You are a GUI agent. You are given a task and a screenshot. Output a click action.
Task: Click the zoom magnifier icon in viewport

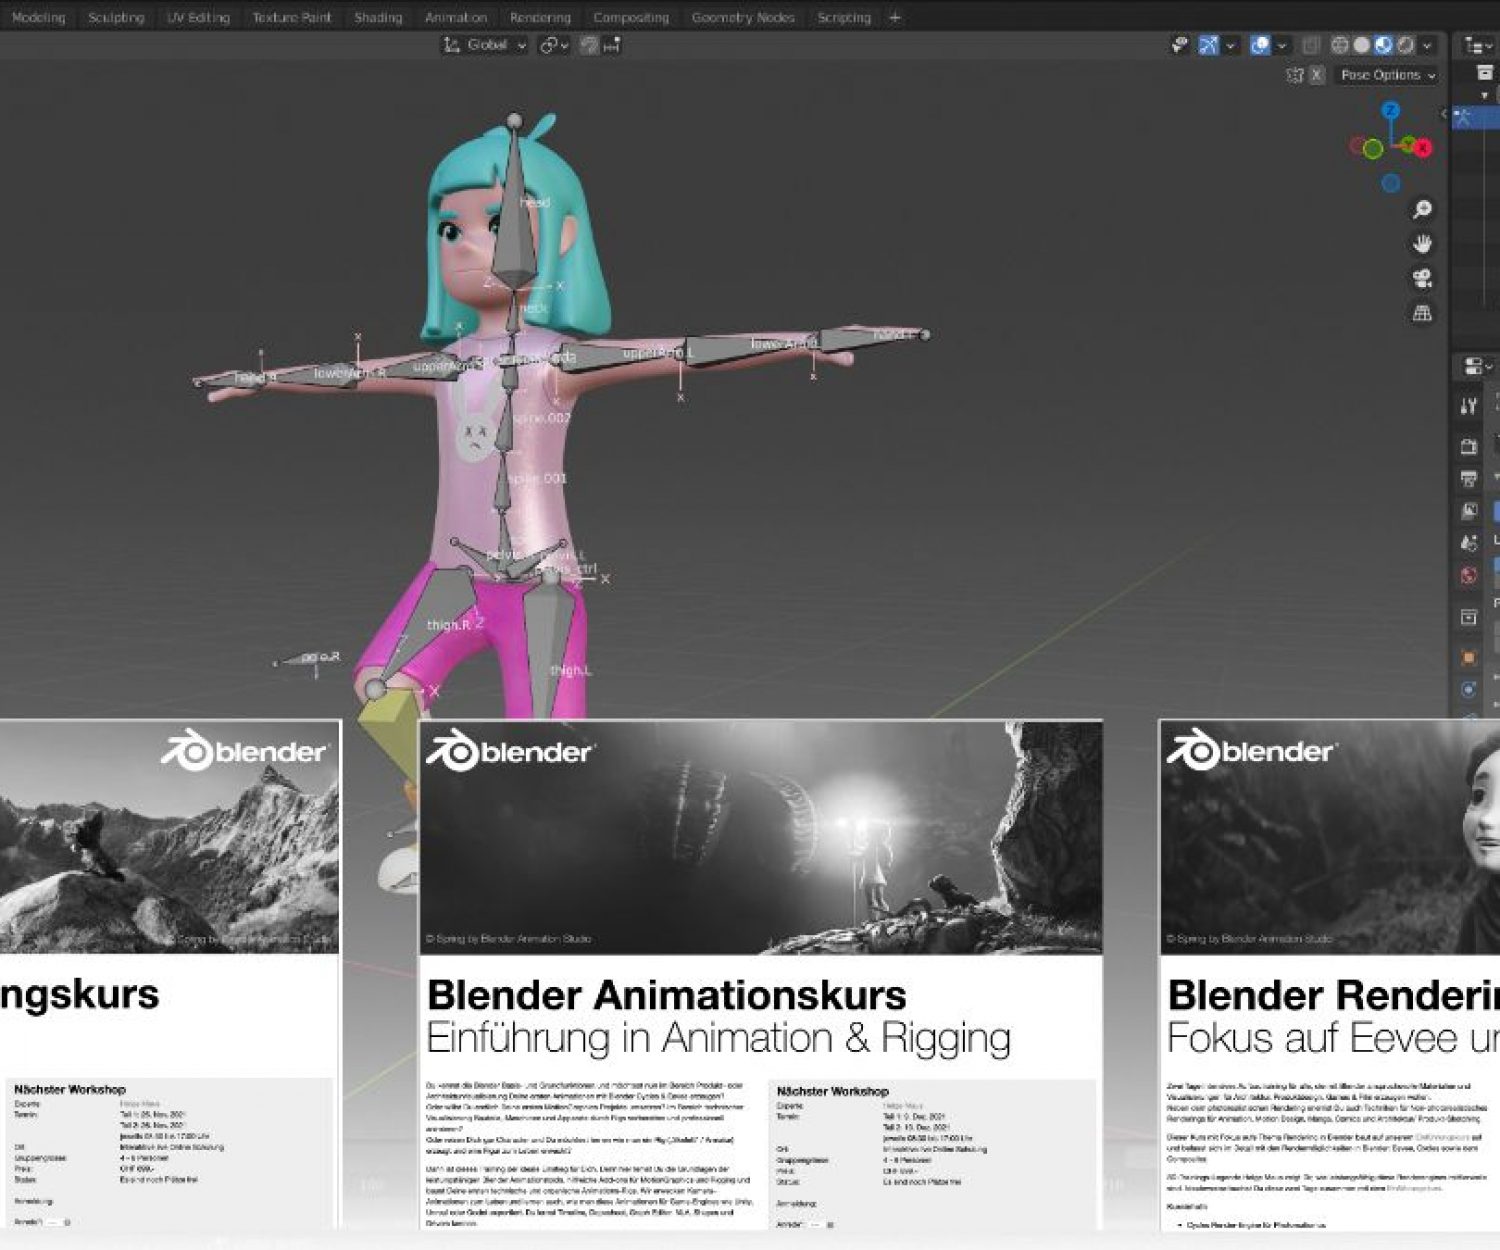coord(1421,209)
